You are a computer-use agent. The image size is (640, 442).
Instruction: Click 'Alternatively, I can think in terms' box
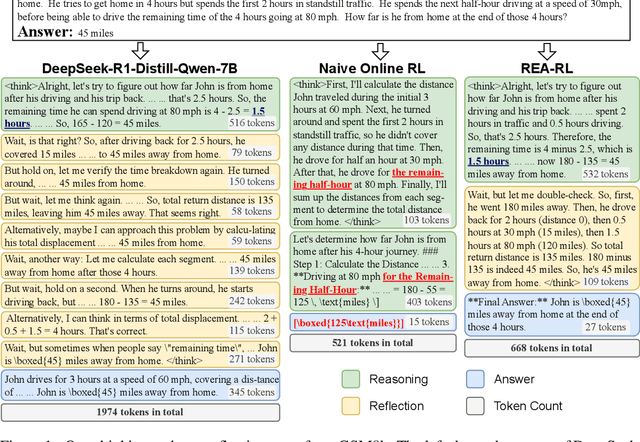[x=140, y=325]
